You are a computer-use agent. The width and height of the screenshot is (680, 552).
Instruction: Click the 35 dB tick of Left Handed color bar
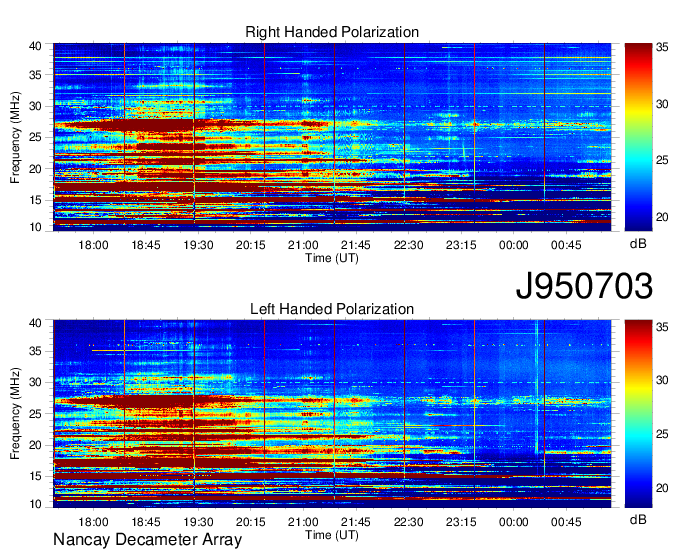[x=662, y=327]
